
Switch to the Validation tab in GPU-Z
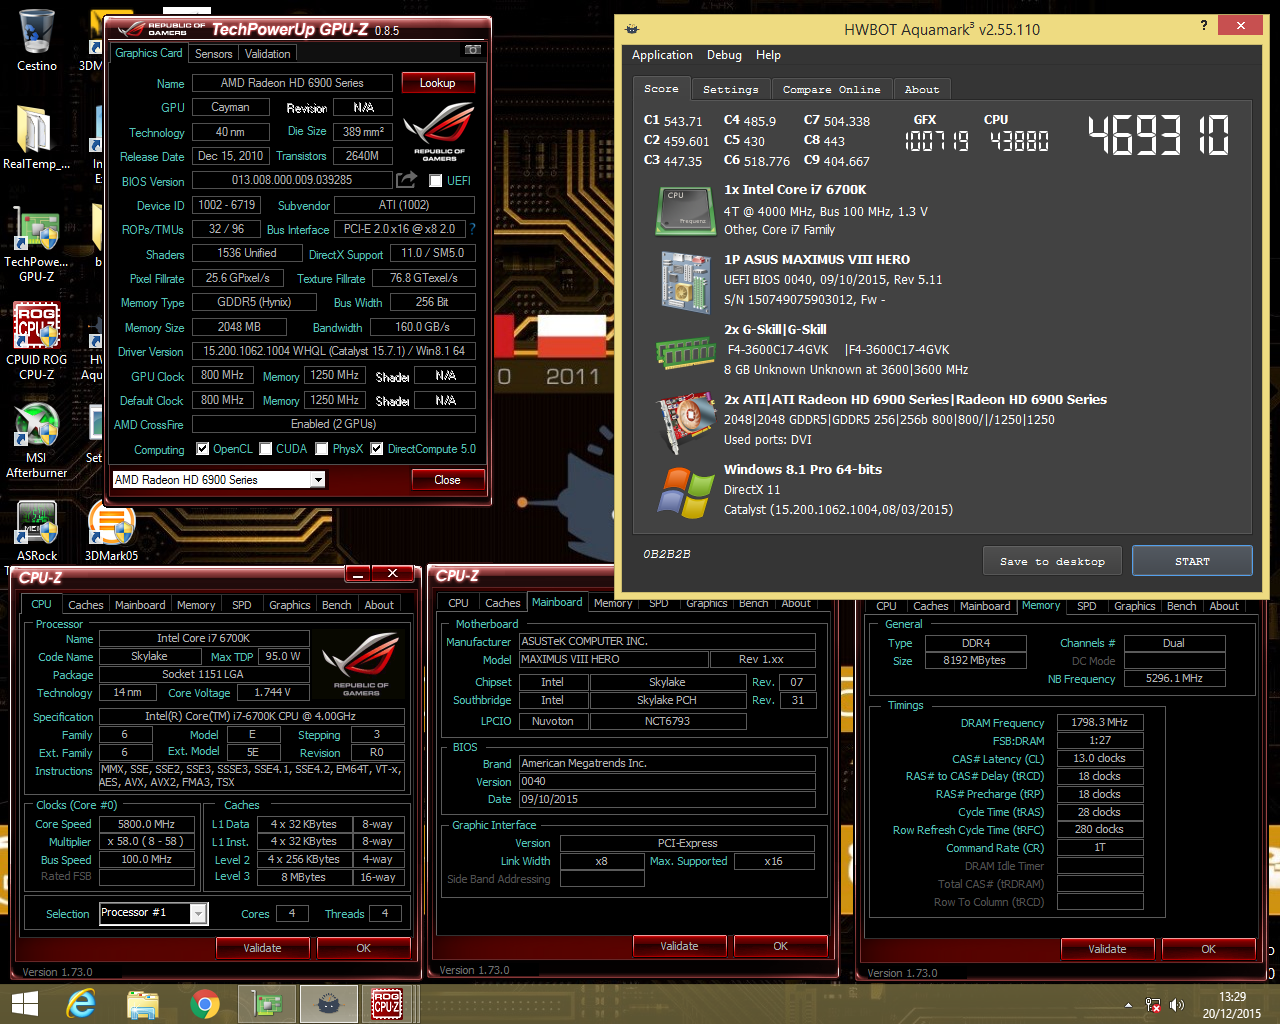tap(267, 54)
